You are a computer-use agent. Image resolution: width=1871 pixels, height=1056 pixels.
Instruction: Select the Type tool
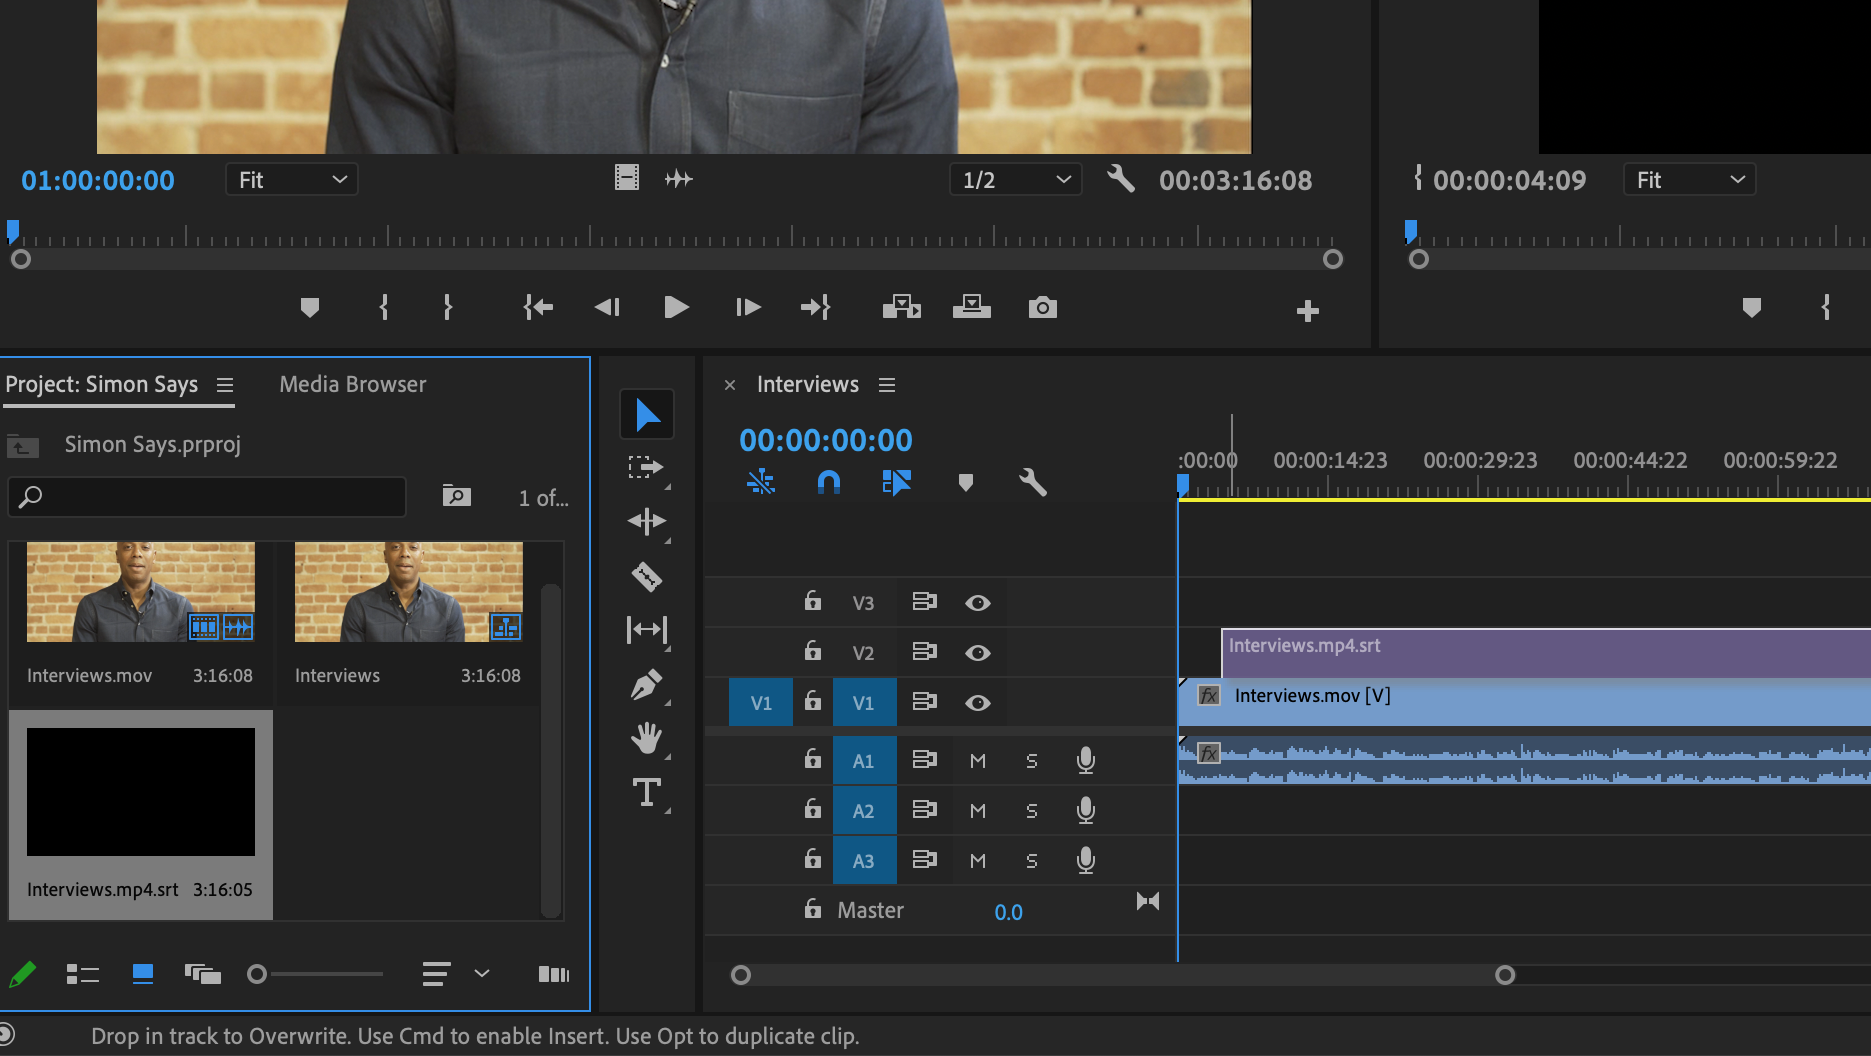pyautogui.click(x=646, y=793)
